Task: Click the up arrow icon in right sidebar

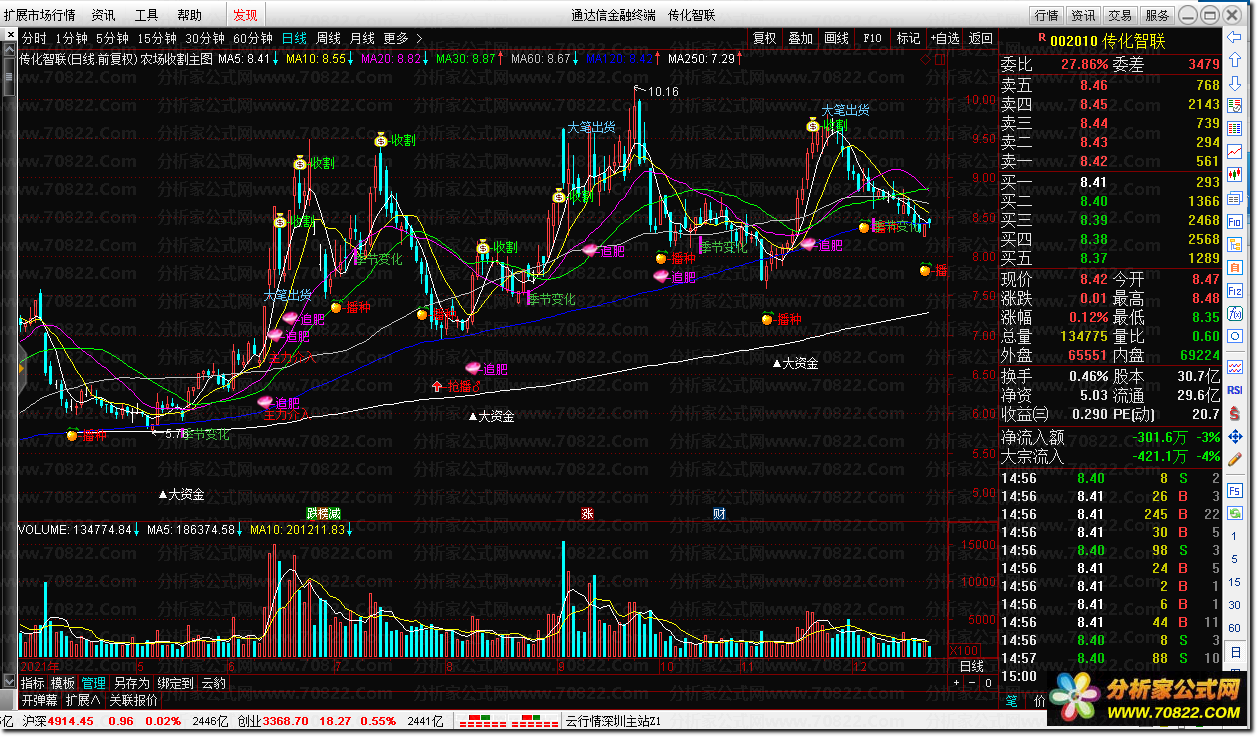Action: pos(1235,60)
